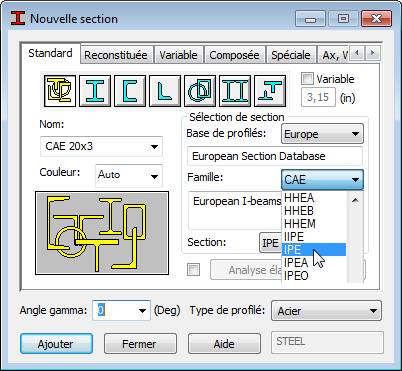Click the Ajouter button
Viewport: 402px width, 371px height.
point(56,343)
